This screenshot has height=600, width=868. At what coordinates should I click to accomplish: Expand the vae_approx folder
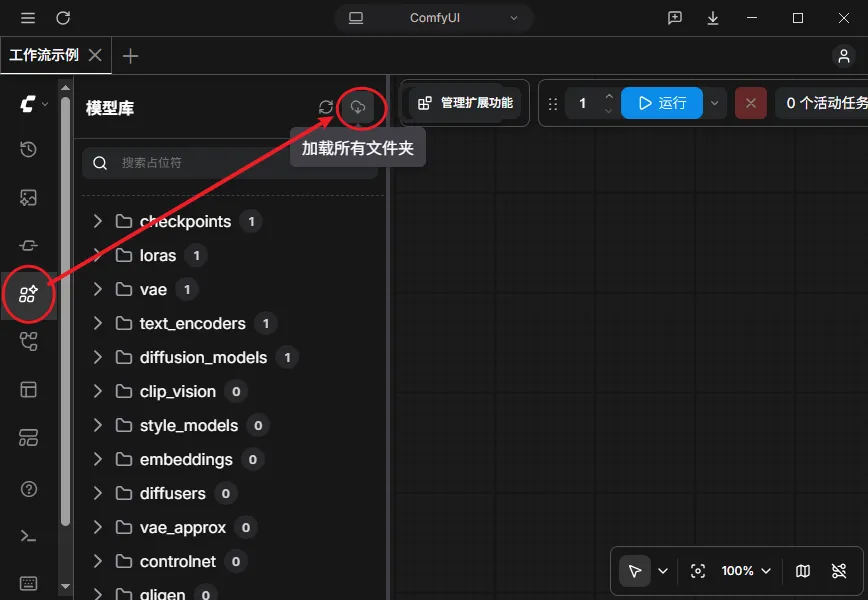click(97, 527)
